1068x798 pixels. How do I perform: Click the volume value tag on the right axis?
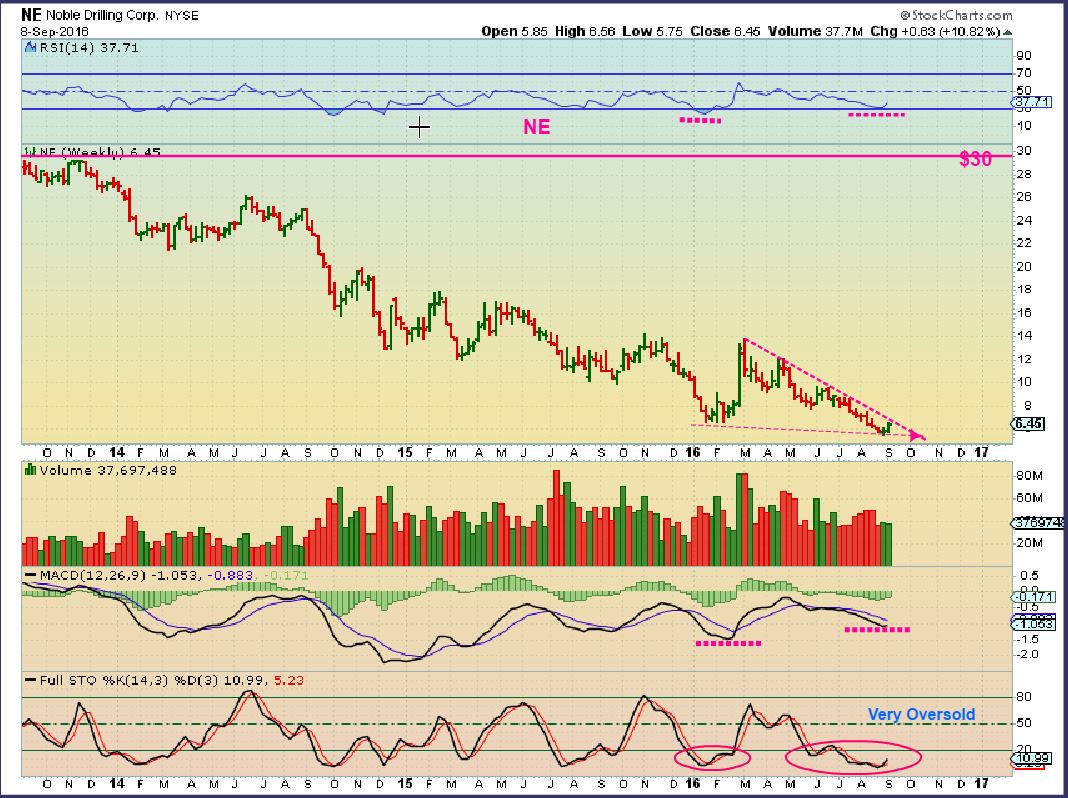[x=1035, y=524]
